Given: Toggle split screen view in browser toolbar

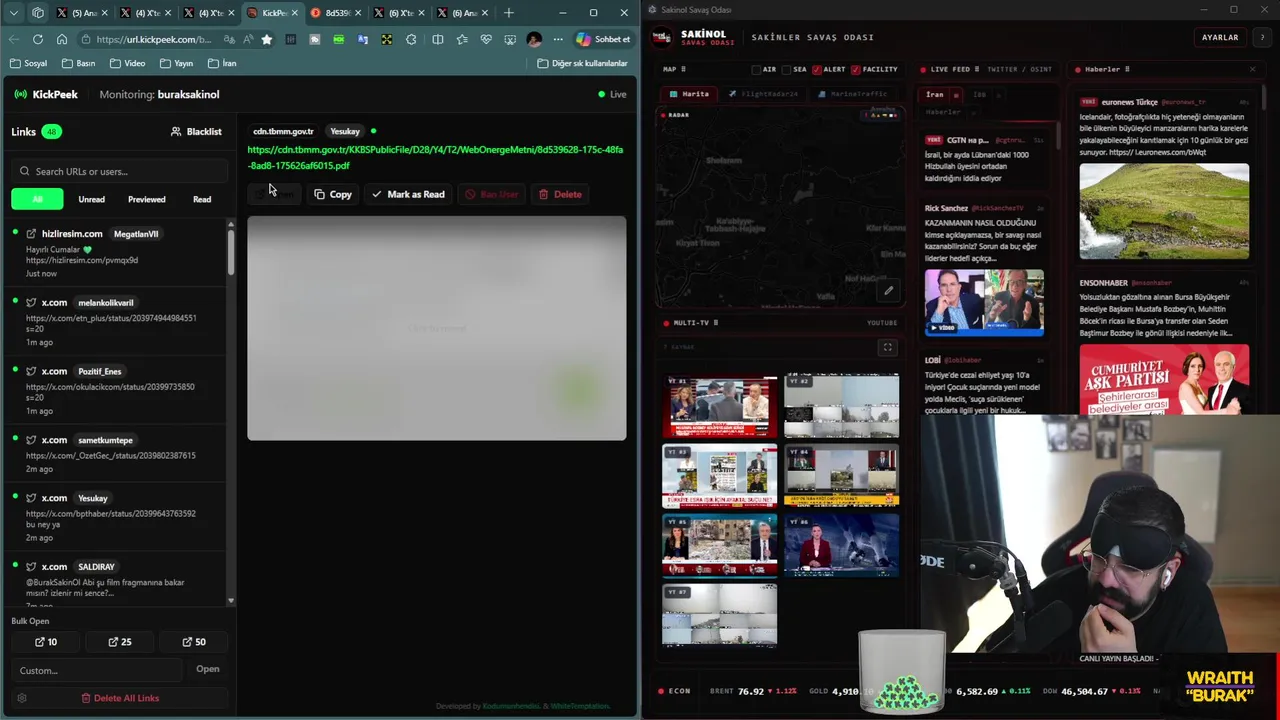Looking at the screenshot, I should click(x=437, y=39).
